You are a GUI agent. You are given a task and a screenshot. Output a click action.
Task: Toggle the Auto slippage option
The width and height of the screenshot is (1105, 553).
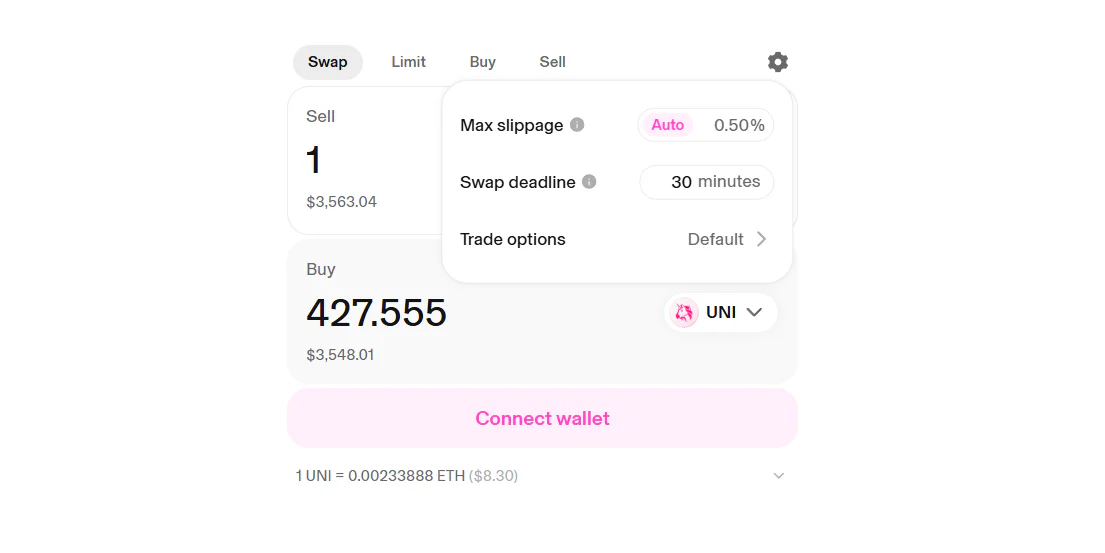[667, 125]
